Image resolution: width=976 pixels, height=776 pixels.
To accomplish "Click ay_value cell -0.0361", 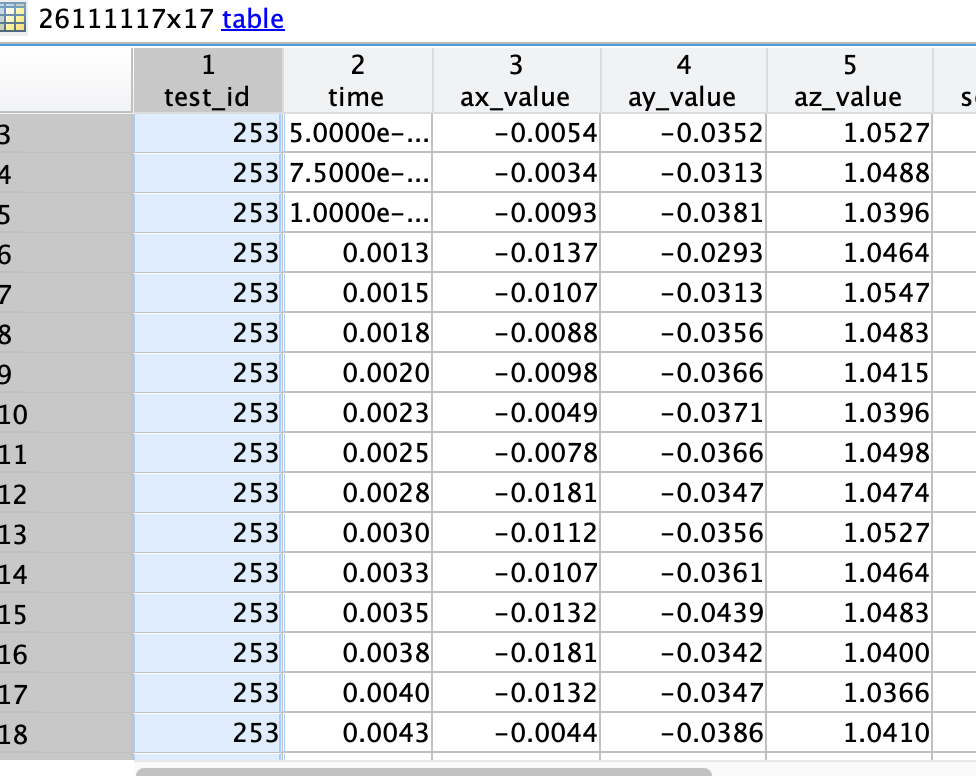I will 683,573.
